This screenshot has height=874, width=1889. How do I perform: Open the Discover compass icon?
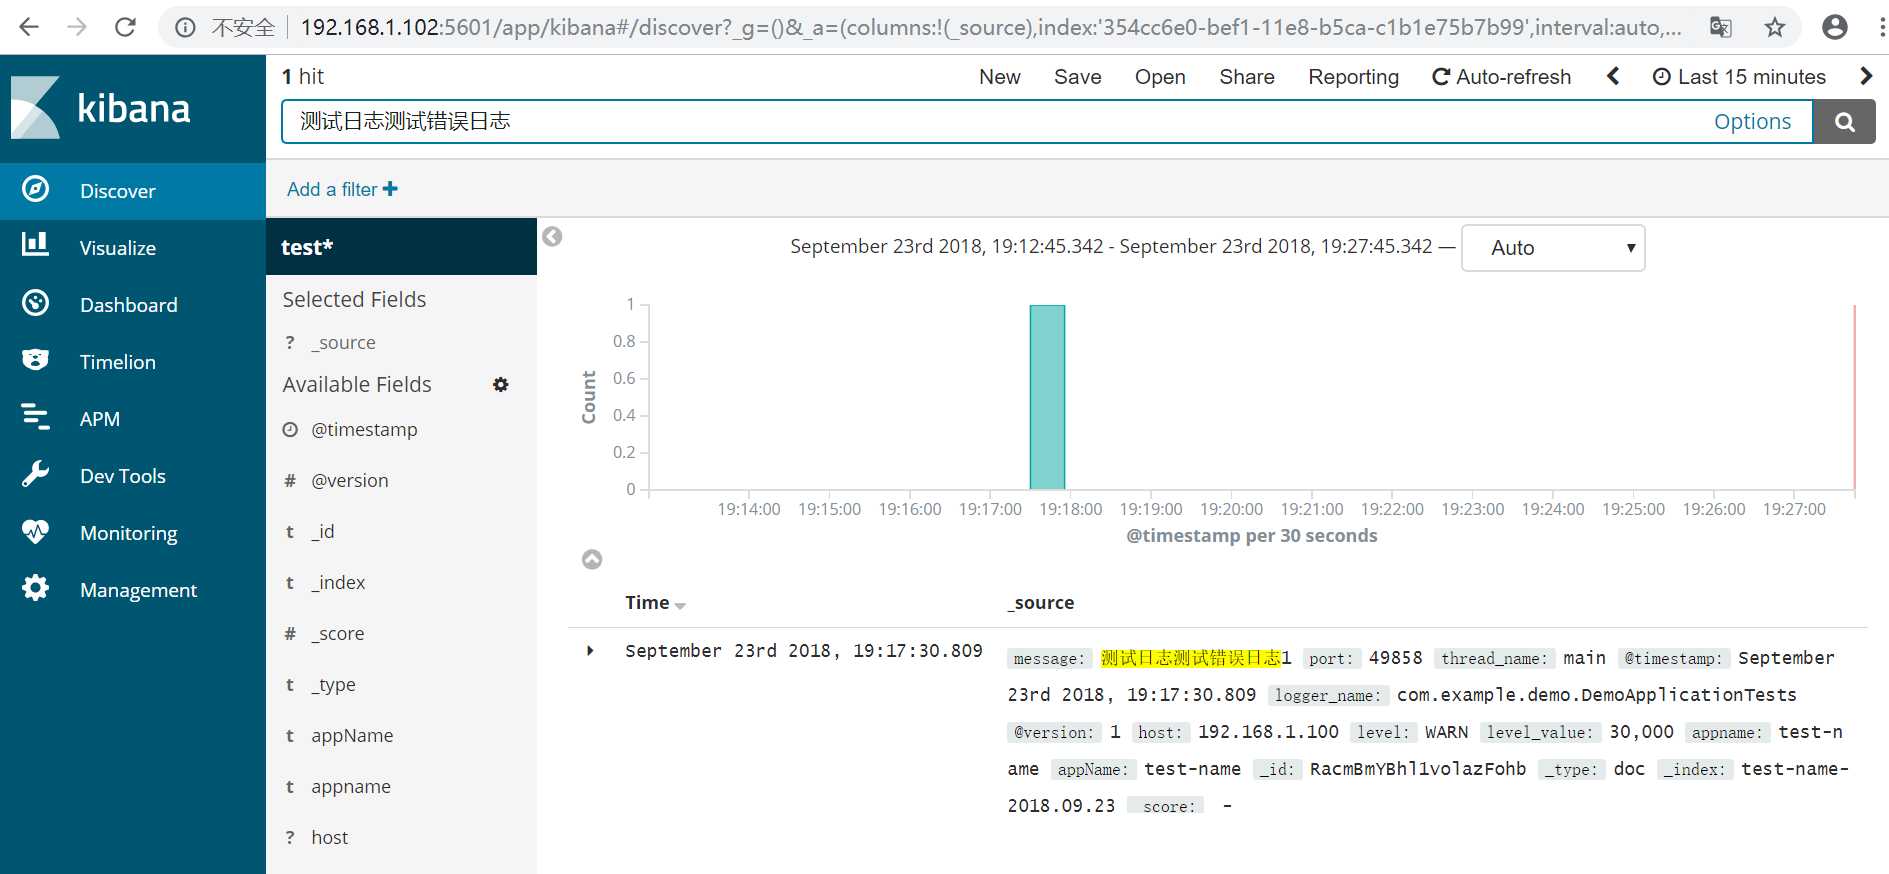pos(36,189)
